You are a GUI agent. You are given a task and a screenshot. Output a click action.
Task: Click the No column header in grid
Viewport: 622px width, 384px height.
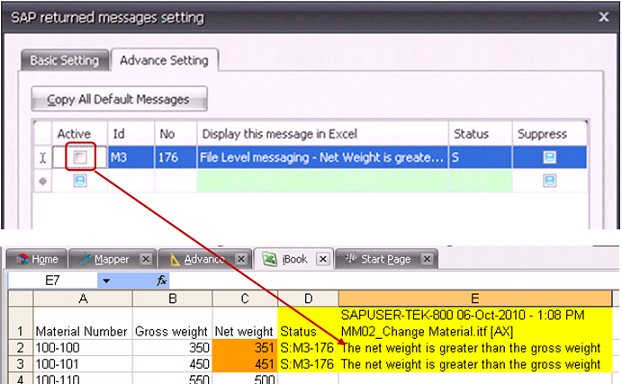click(x=176, y=134)
